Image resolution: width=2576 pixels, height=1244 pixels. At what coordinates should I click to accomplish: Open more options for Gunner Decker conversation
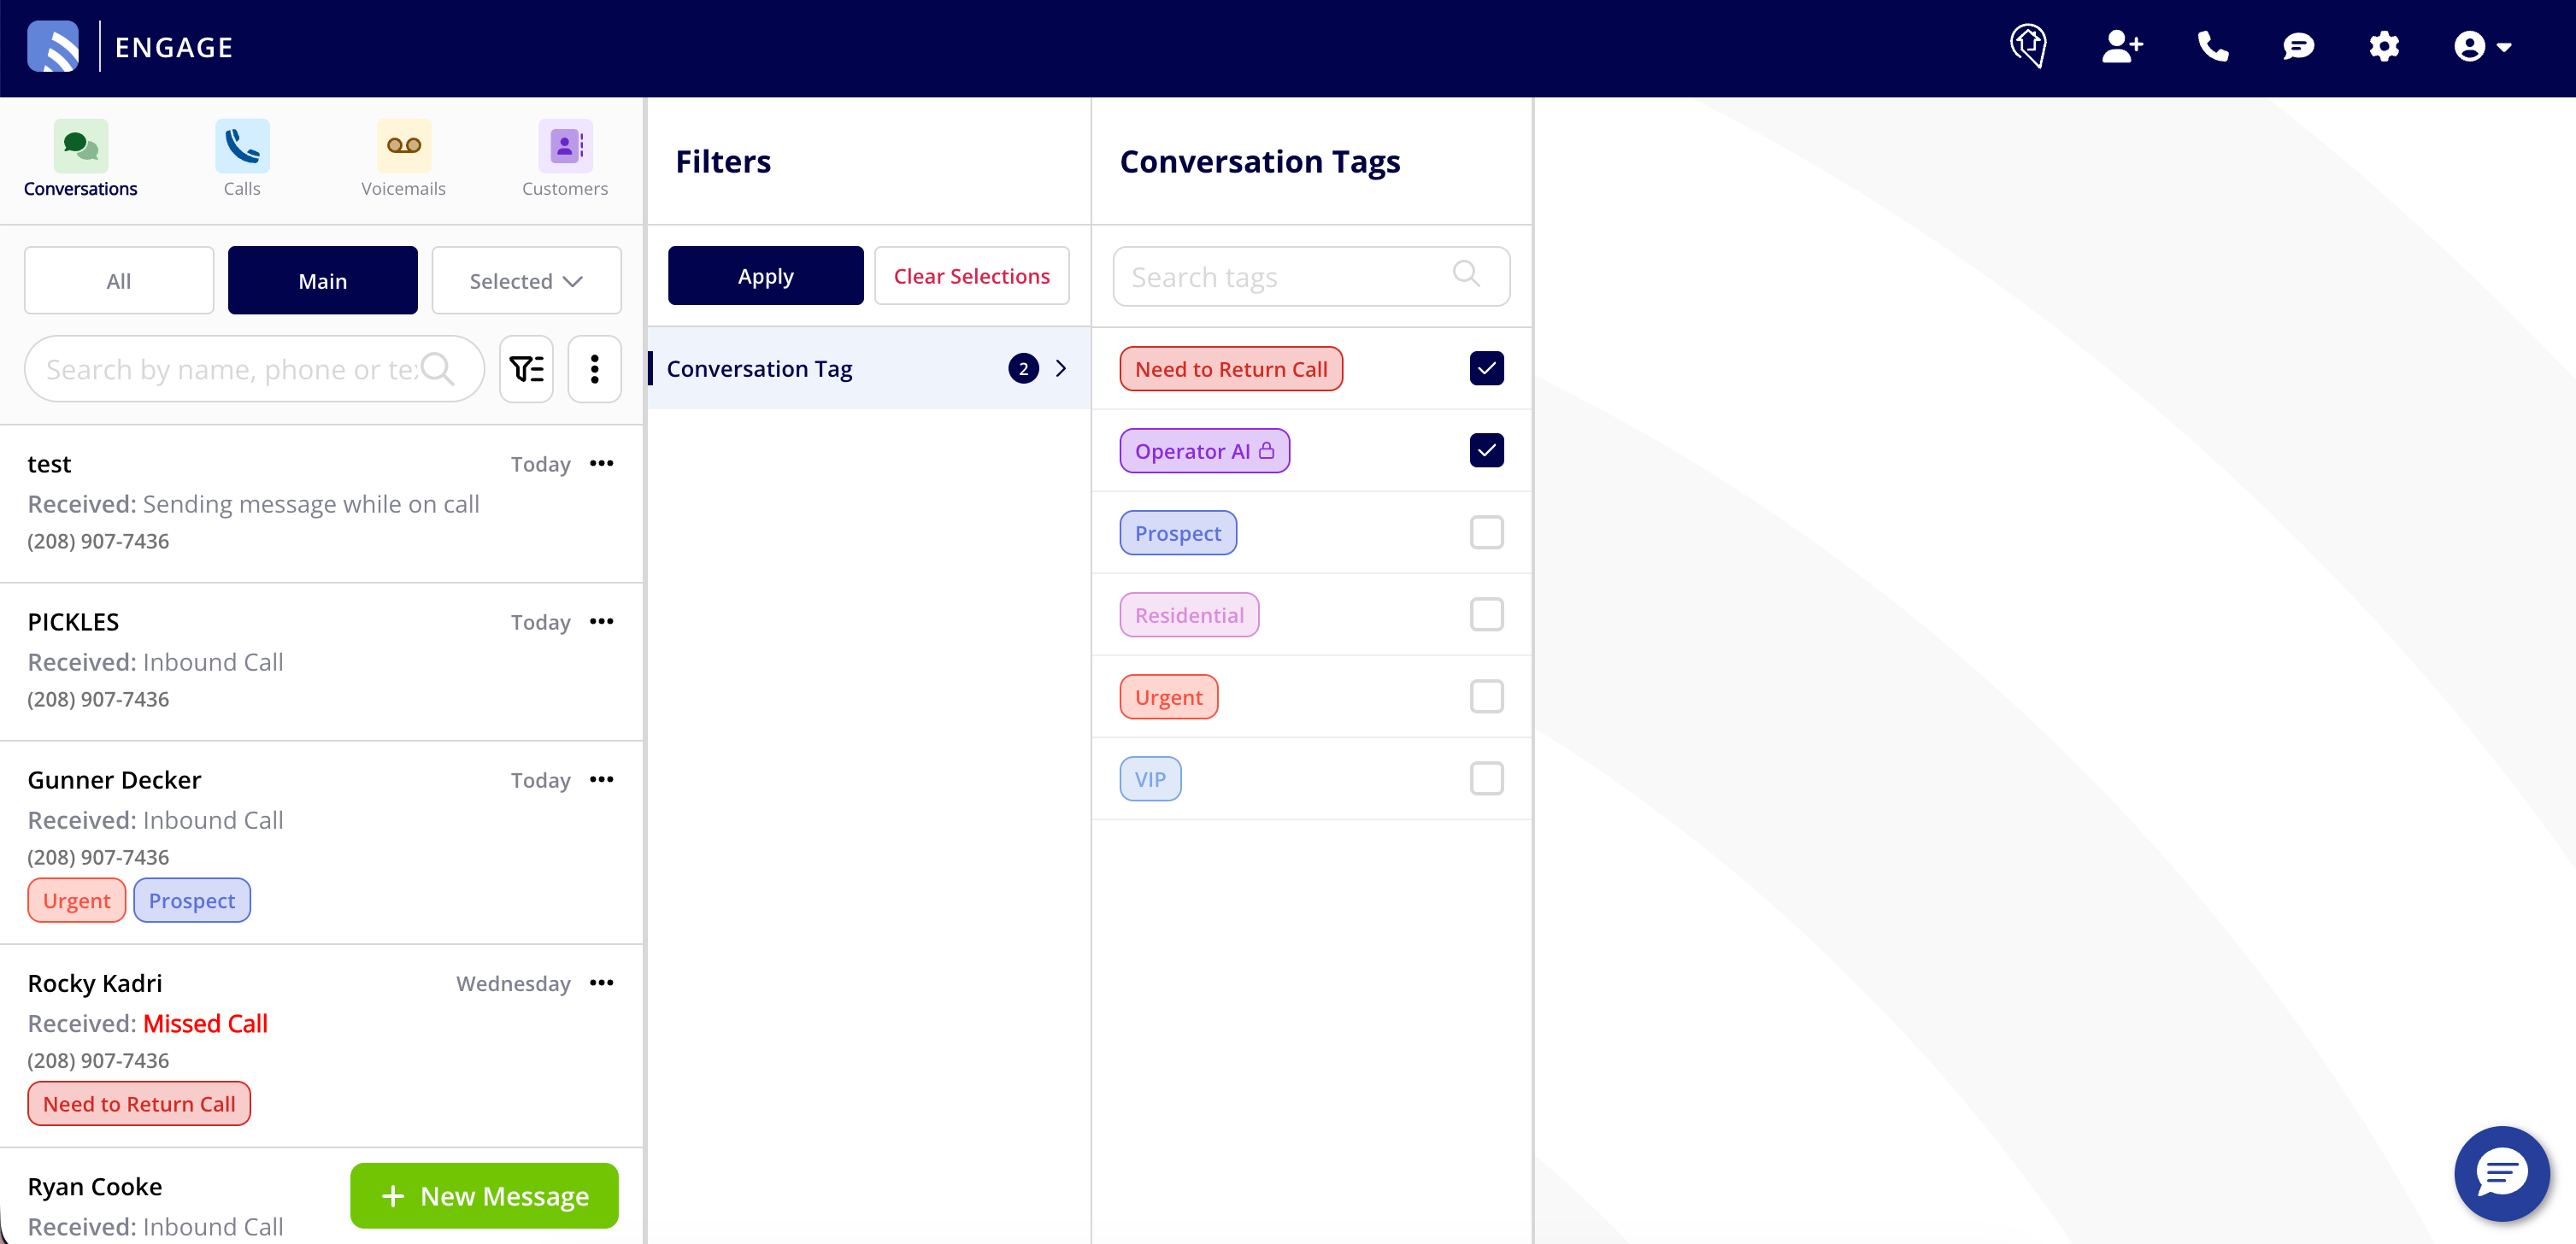click(602, 780)
